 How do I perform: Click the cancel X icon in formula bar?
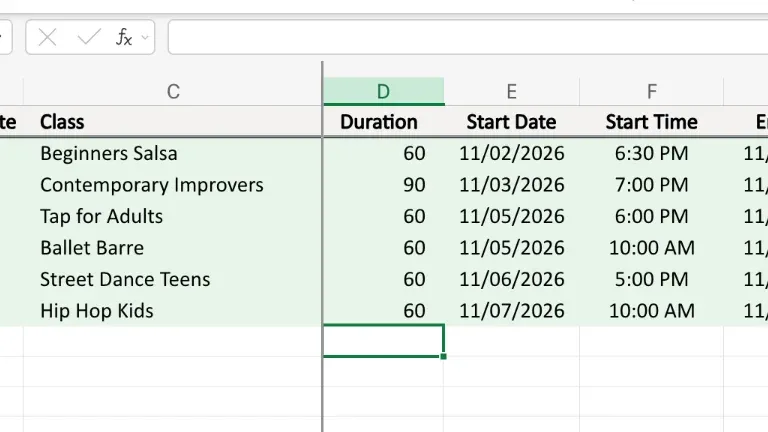[48, 37]
